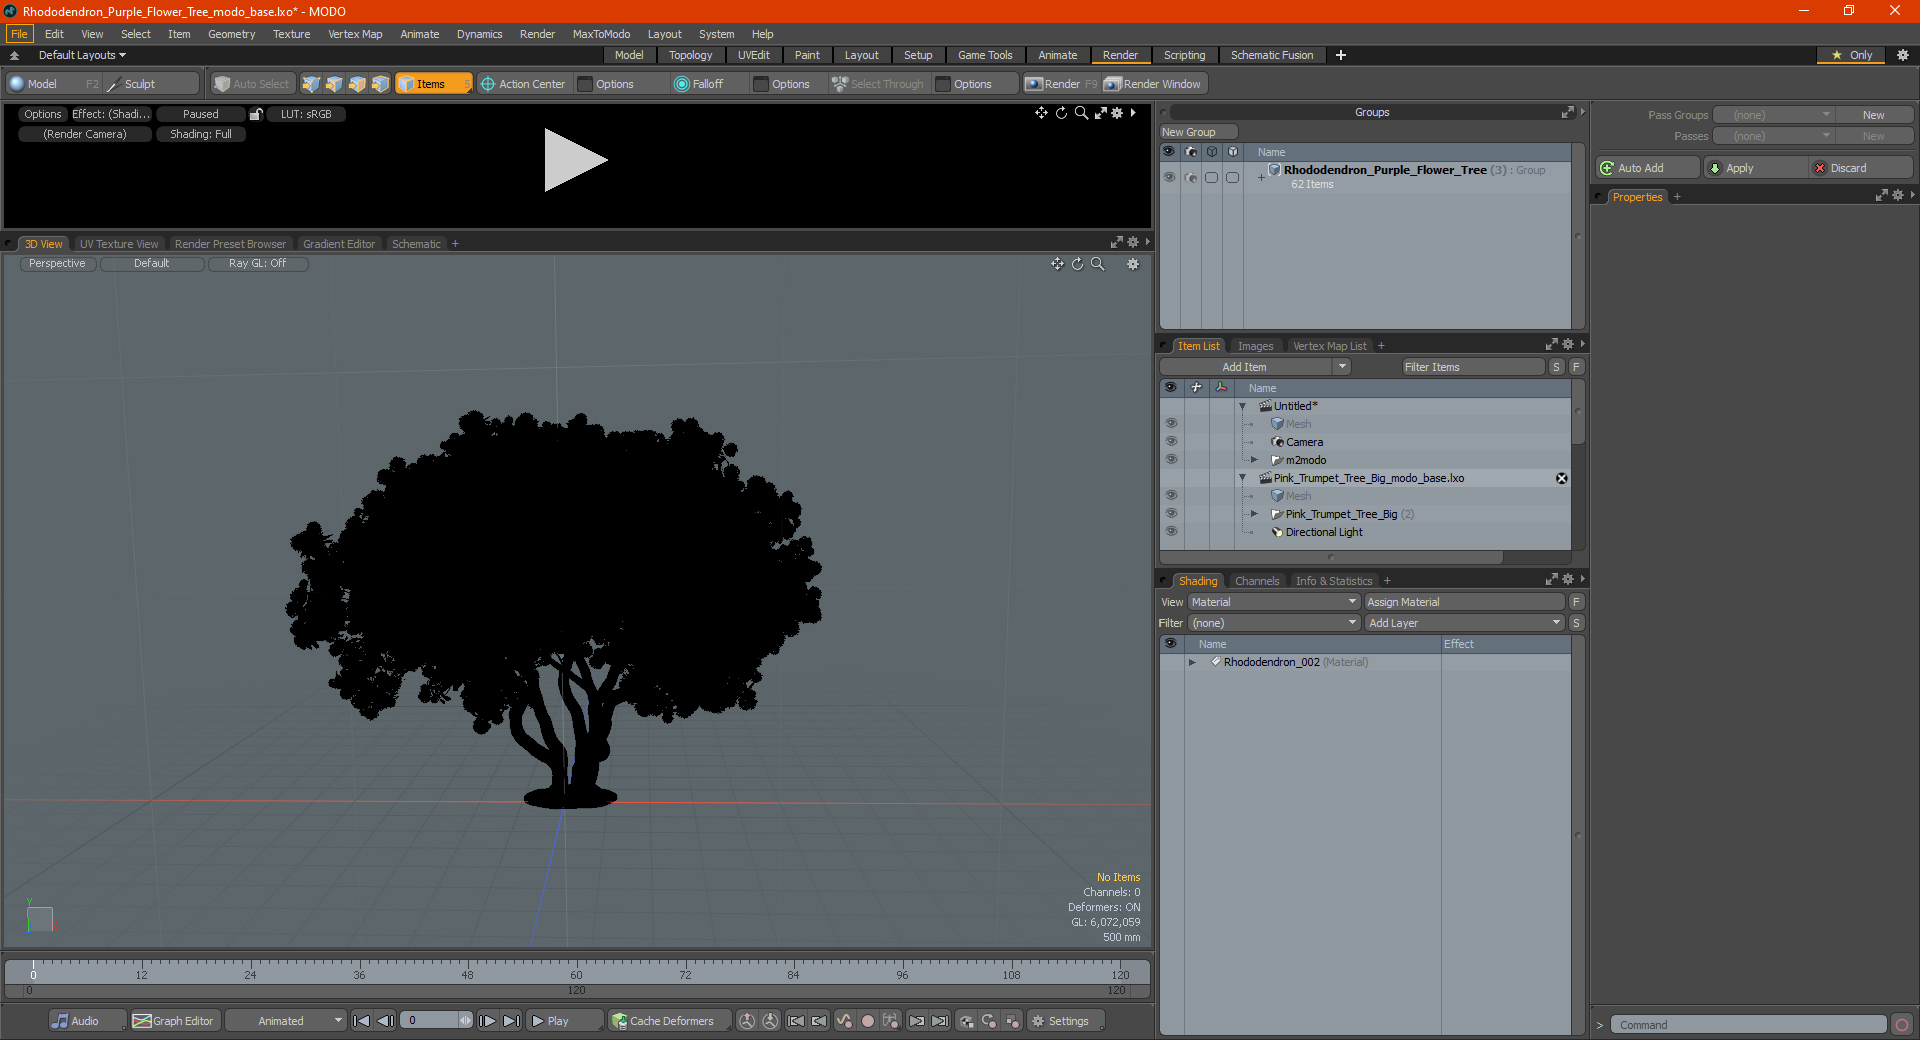Open the Texture menu
1920x1040 pixels.
click(291, 34)
